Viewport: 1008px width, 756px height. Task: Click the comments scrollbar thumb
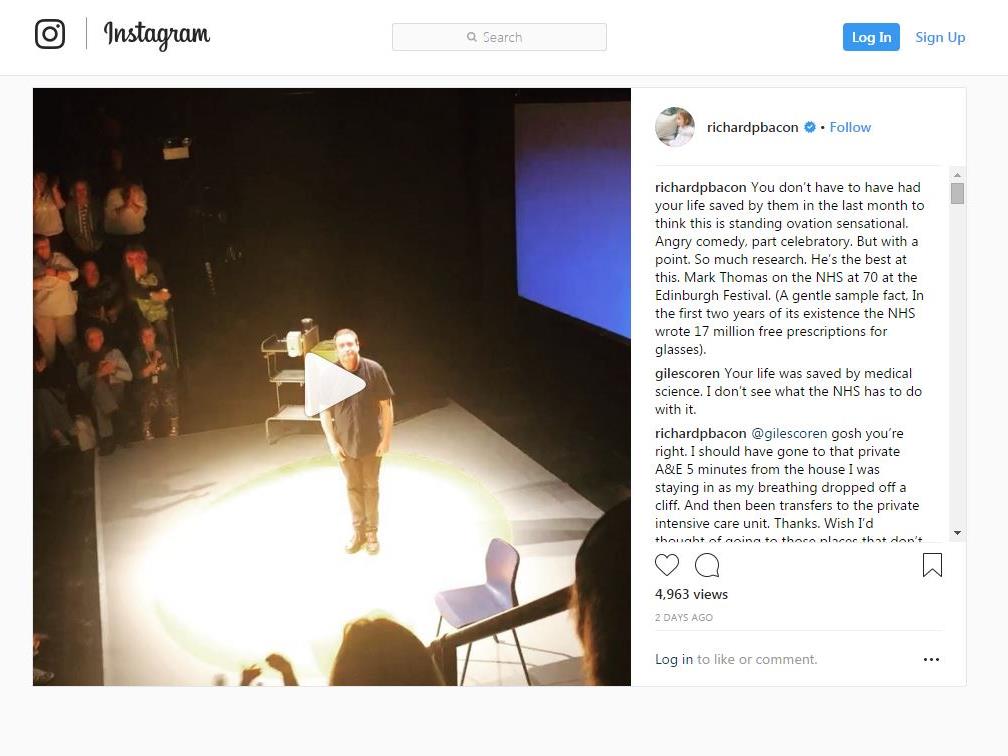tap(957, 194)
